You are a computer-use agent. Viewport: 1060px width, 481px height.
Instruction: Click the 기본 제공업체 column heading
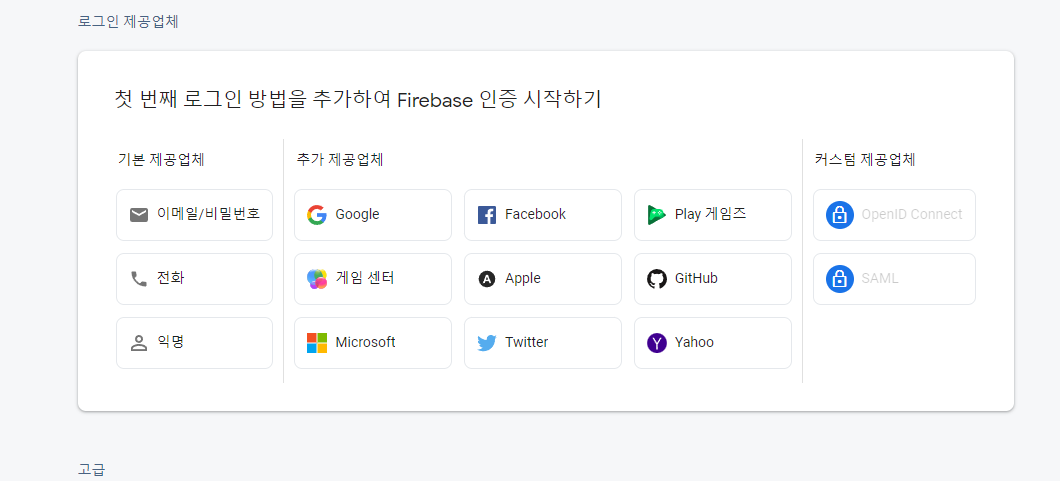point(161,160)
